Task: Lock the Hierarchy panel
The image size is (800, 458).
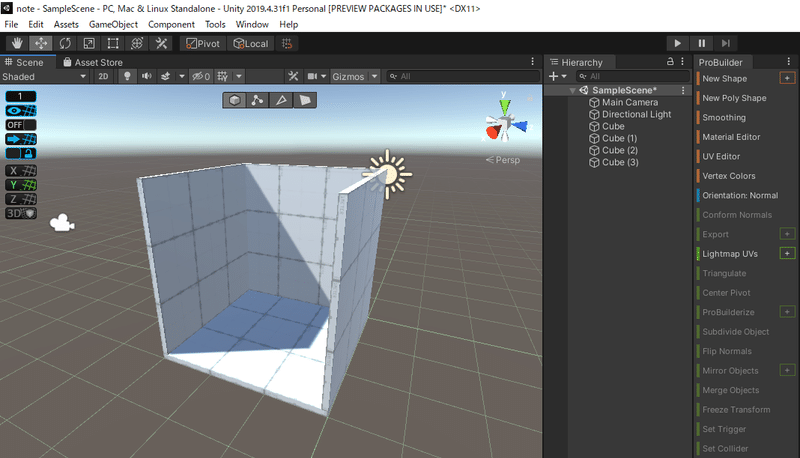Action: (670, 61)
